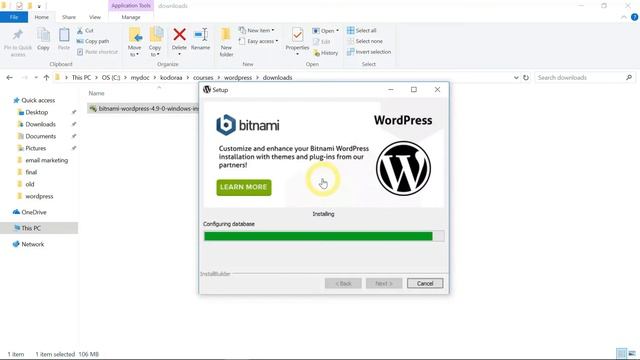Open the Manage ribbon tab
This screenshot has height=360, width=640.
tap(131, 17)
